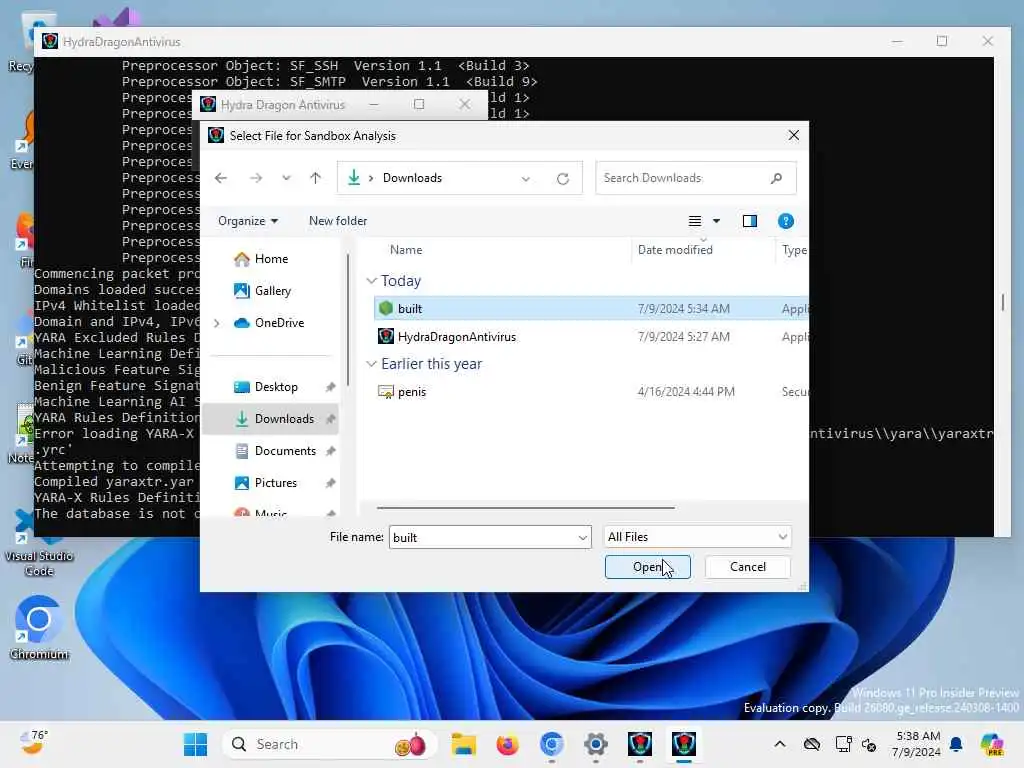Open the view options dropdown arrow
Viewport: 1024px width, 768px height.
pos(716,221)
